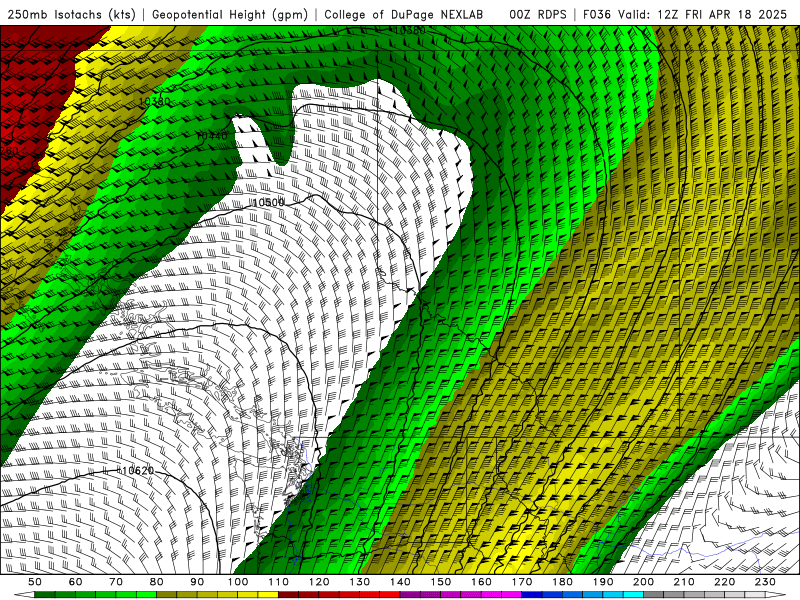This screenshot has height=600, width=800.
Task: Click the "Valid: 12Z FRI APR 18 2025" text
Action: pos(703,14)
